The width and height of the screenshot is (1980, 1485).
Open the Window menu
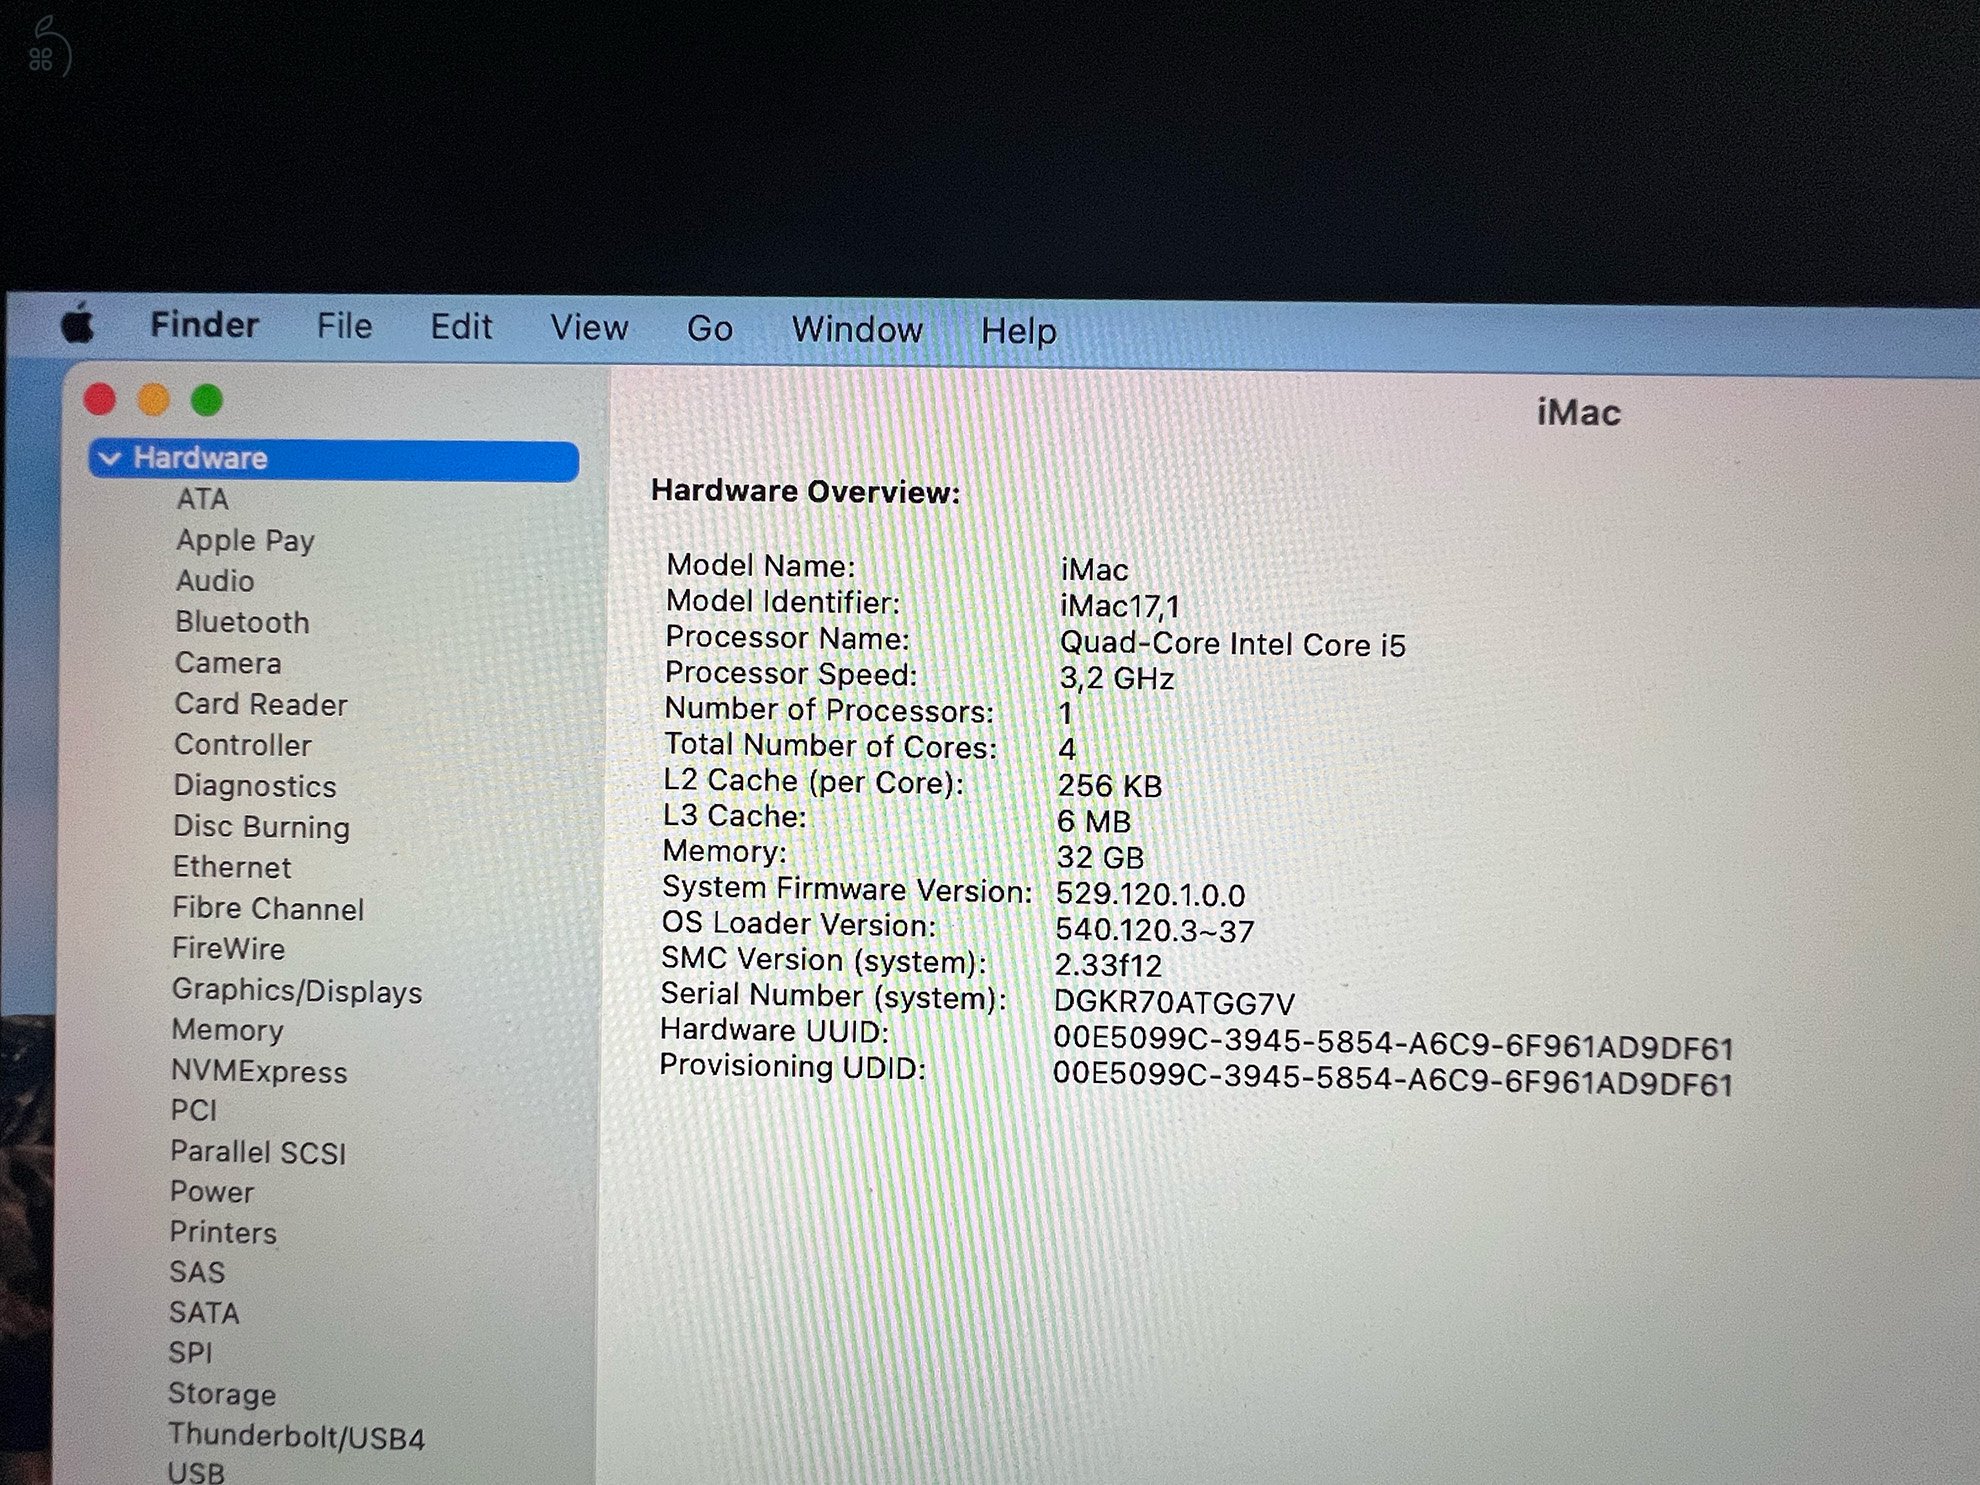coord(857,329)
